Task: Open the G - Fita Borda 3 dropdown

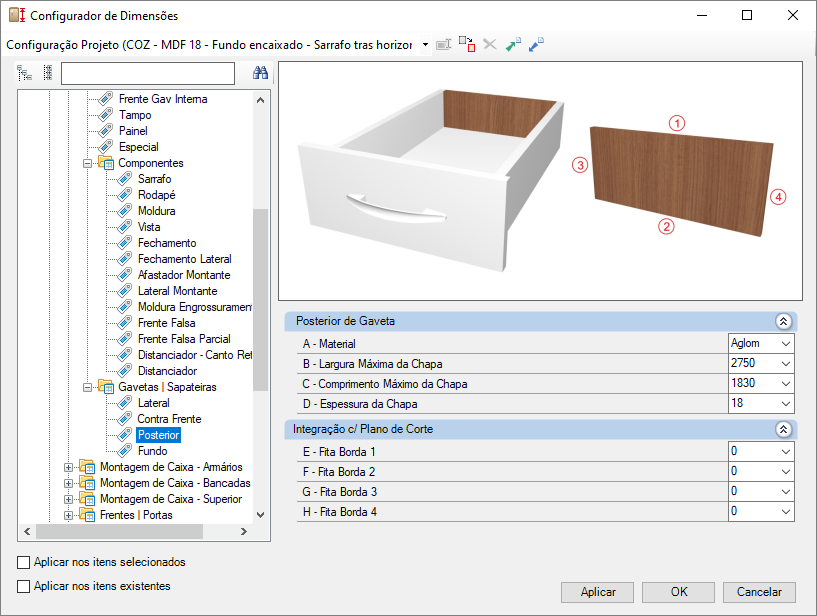Action: (x=786, y=491)
